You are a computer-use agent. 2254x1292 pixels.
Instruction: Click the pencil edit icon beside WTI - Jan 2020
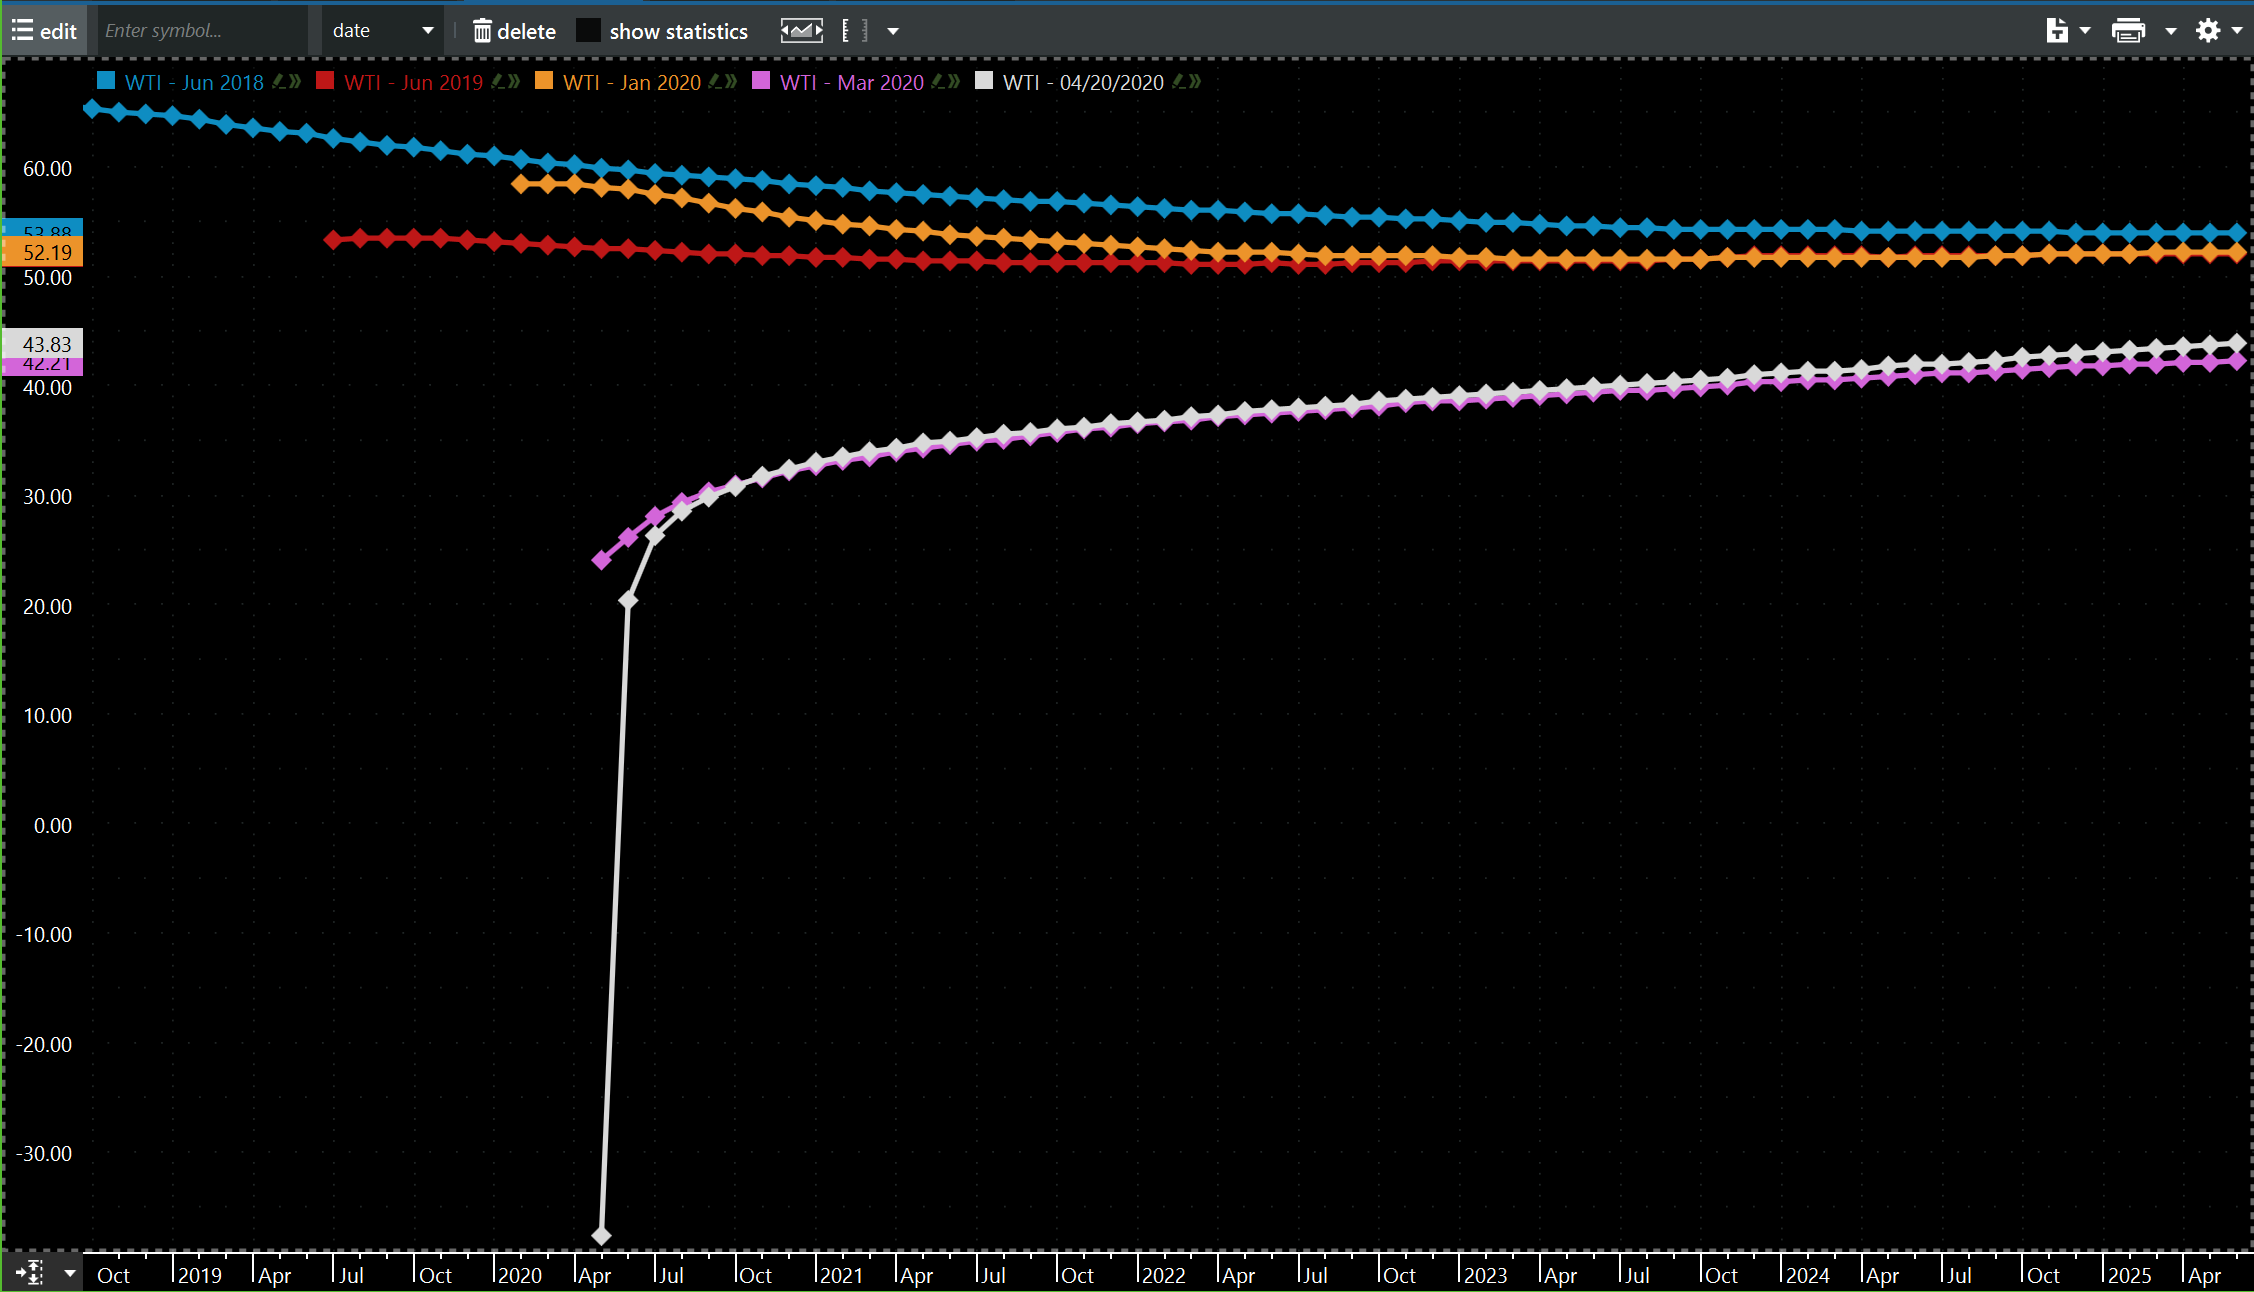[x=716, y=82]
